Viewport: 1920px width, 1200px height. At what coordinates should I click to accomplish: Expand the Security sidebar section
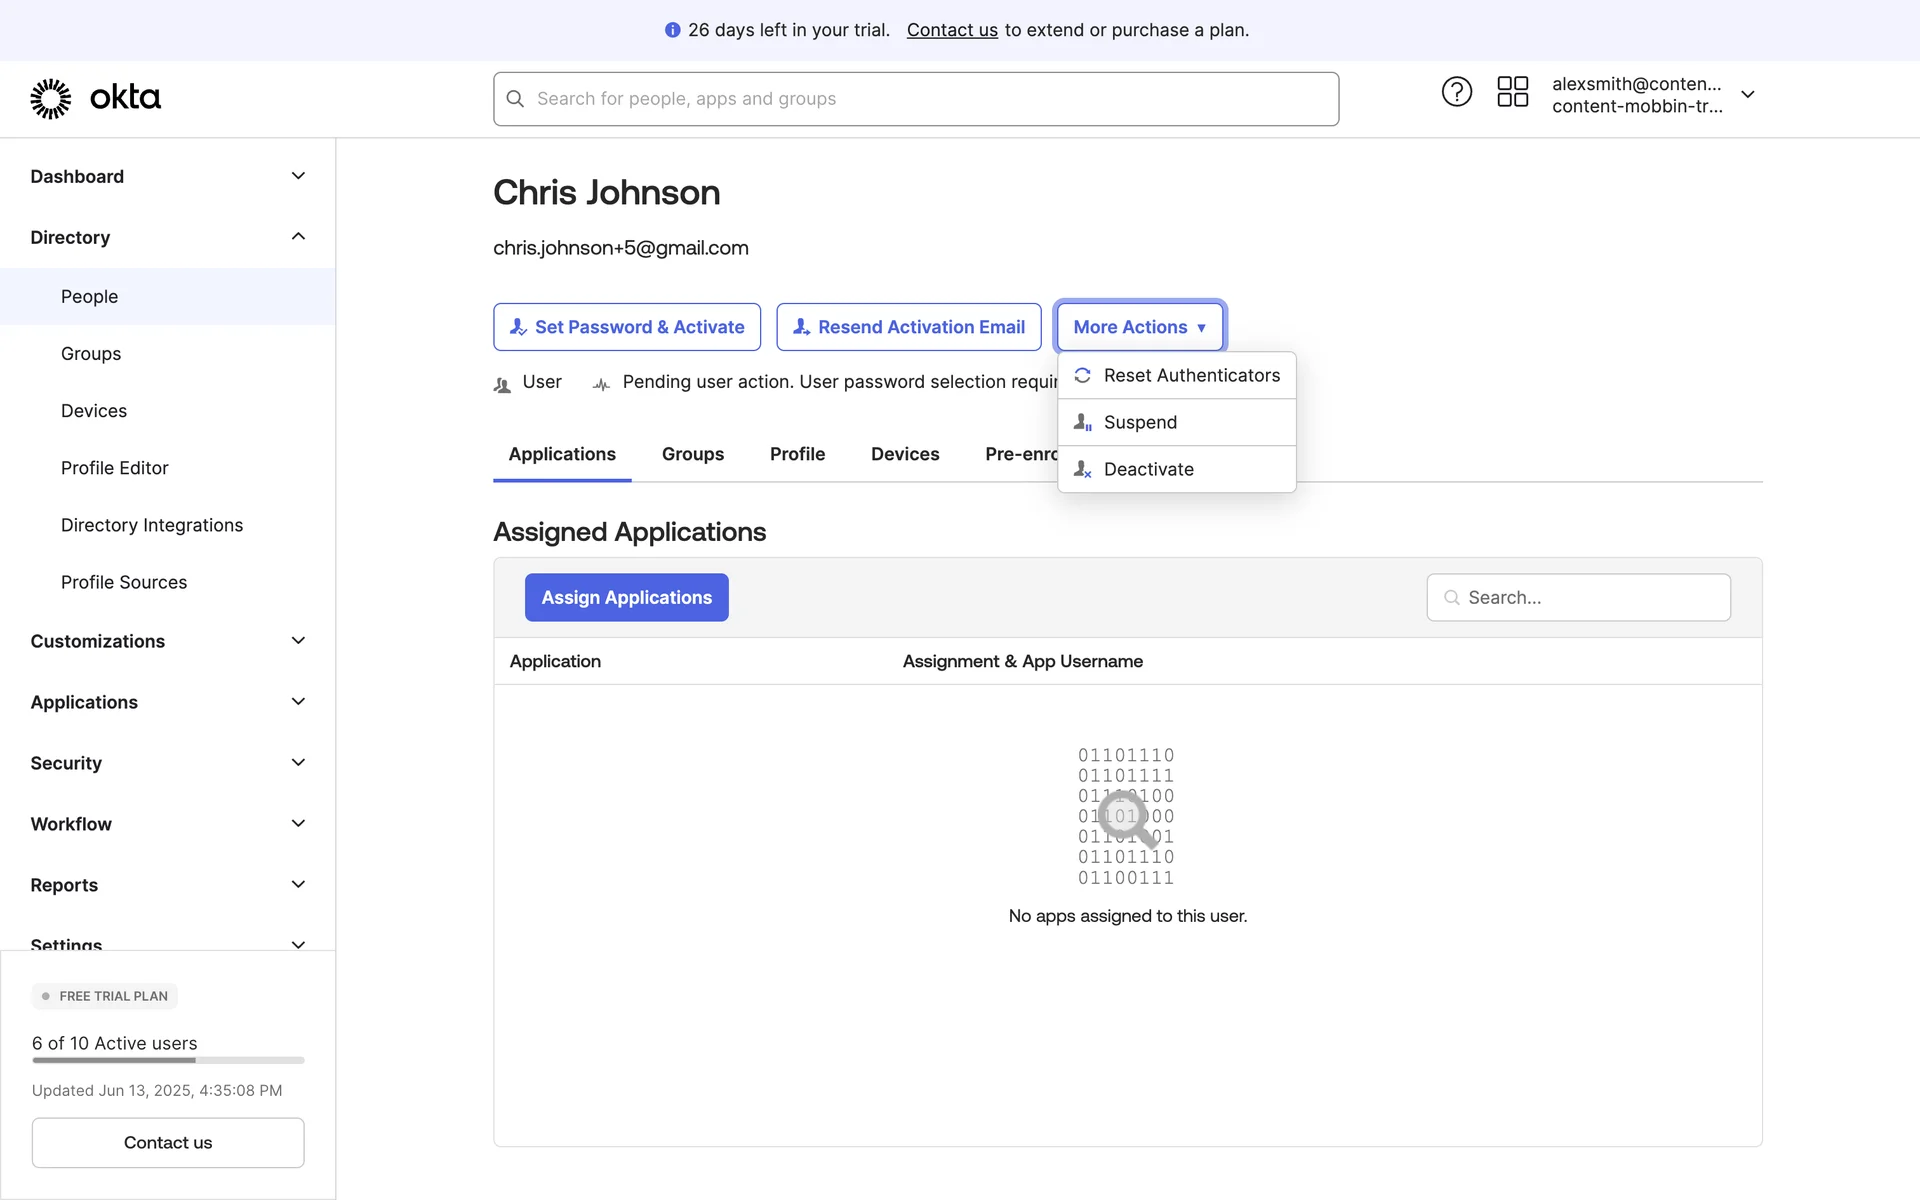coord(298,763)
